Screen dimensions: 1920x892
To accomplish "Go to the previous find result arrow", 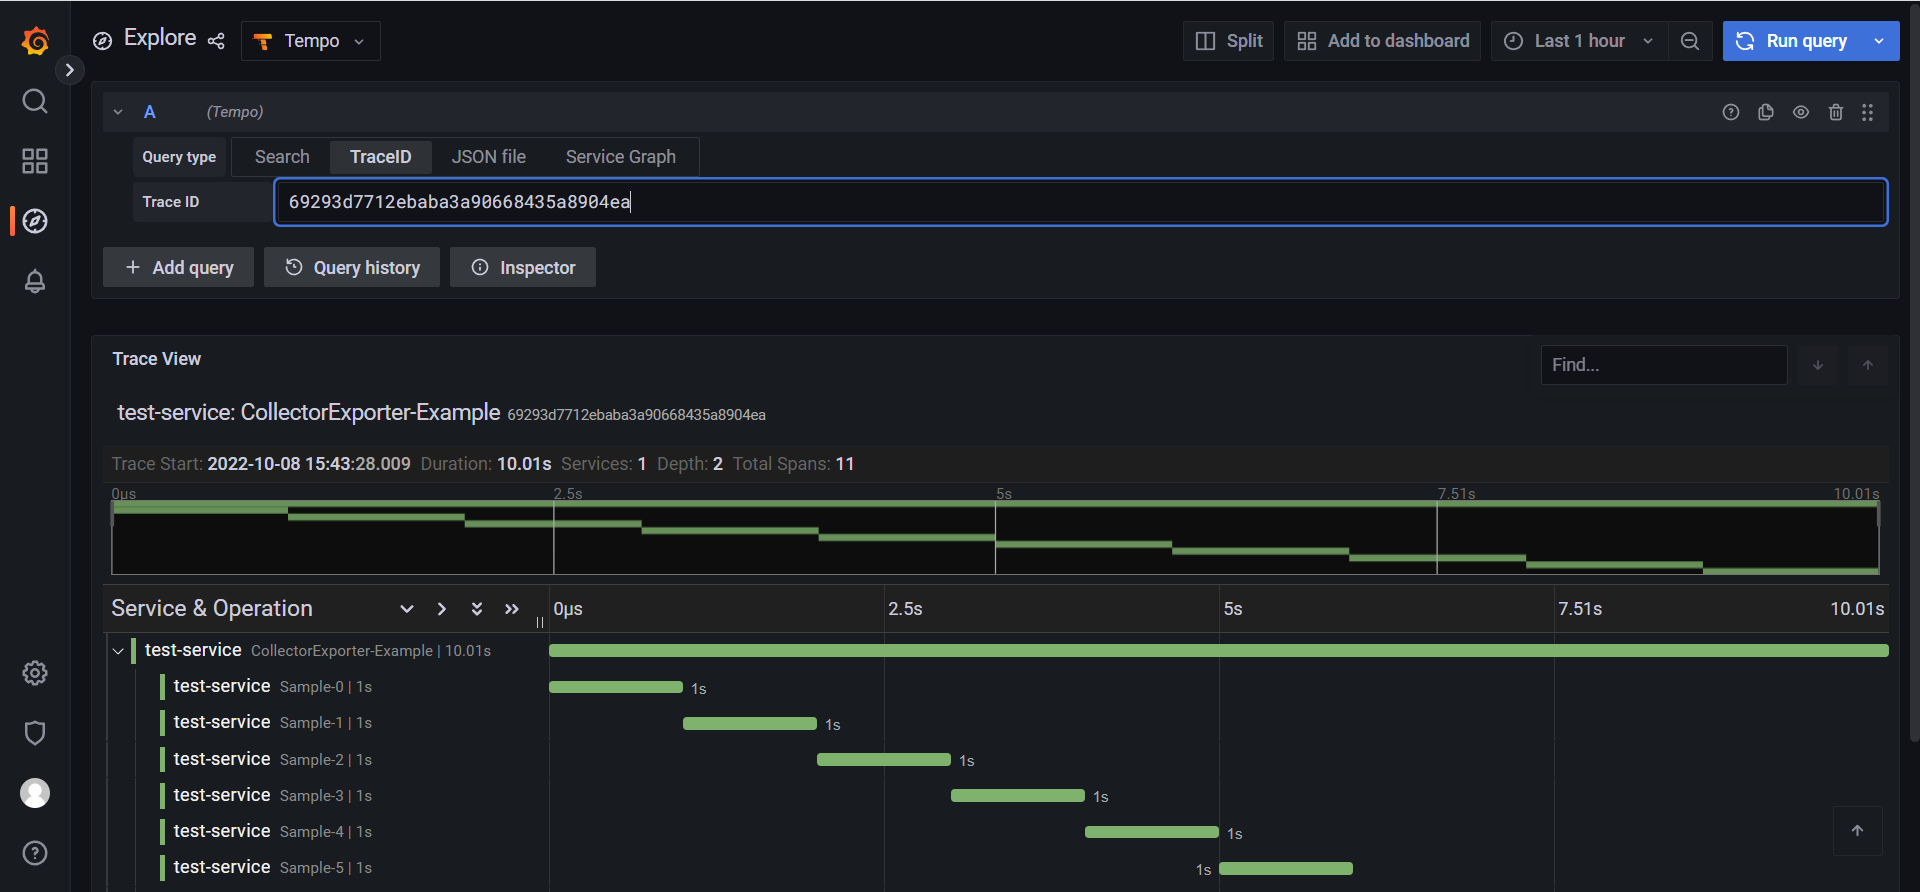I will pos(1868,365).
